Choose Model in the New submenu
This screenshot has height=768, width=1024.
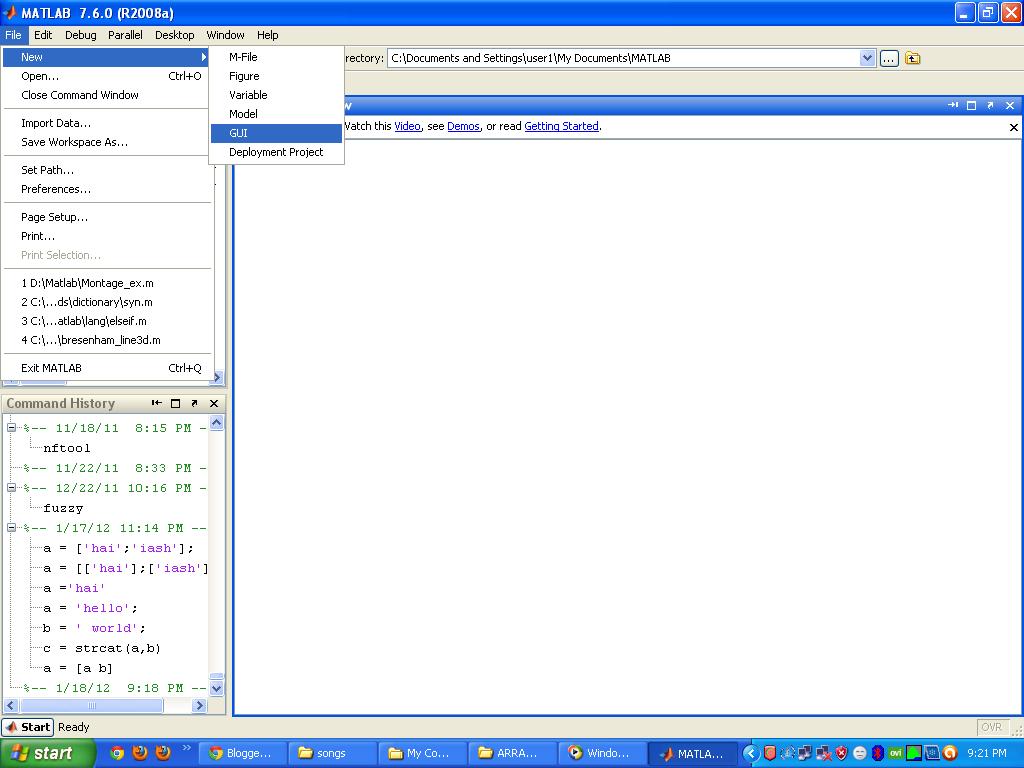coord(276,114)
